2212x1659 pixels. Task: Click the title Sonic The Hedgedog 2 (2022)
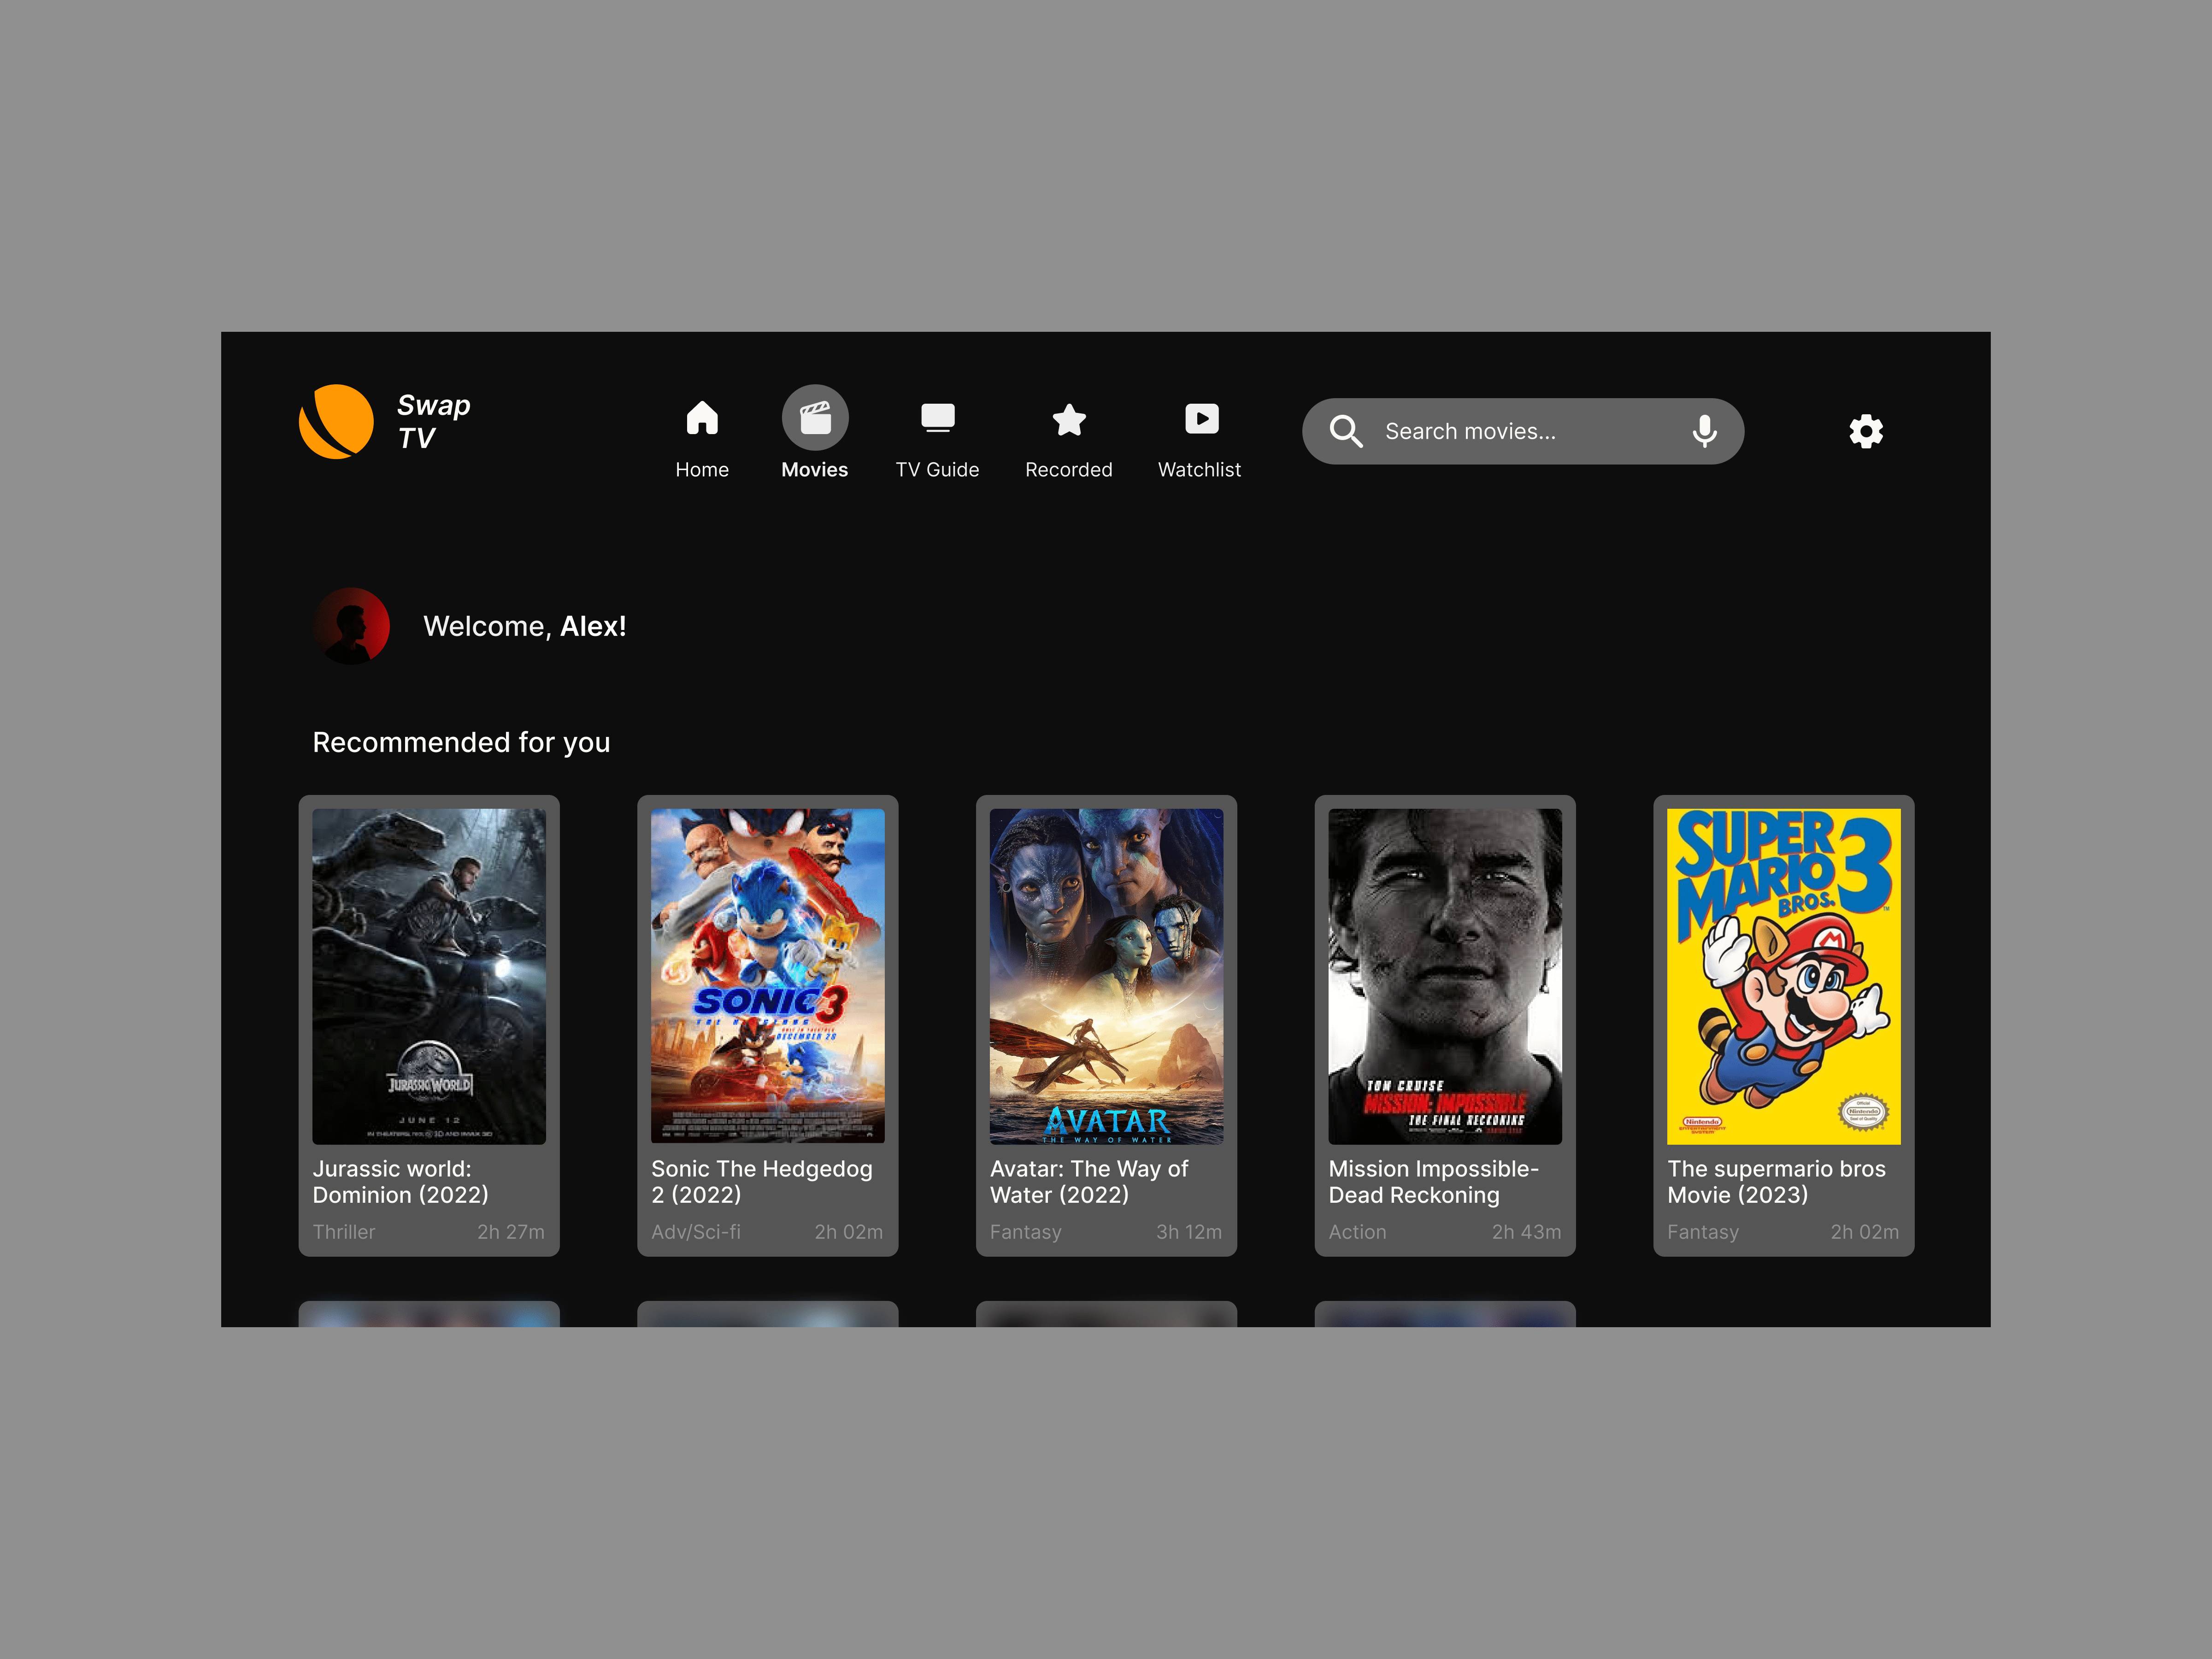pyautogui.click(x=762, y=1182)
